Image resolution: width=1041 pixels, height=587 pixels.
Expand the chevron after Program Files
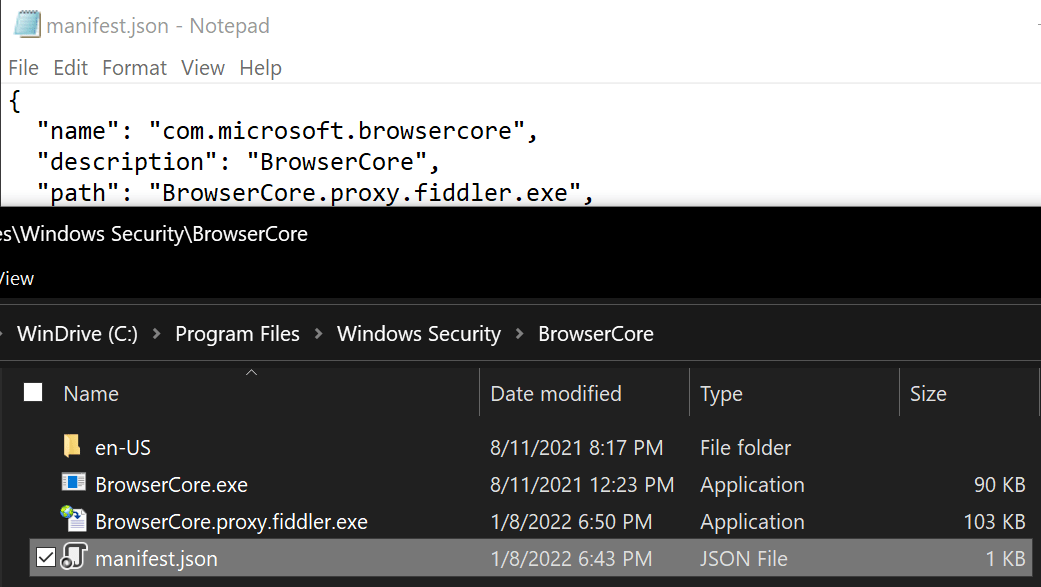pyautogui.click(x=319, y=334)
